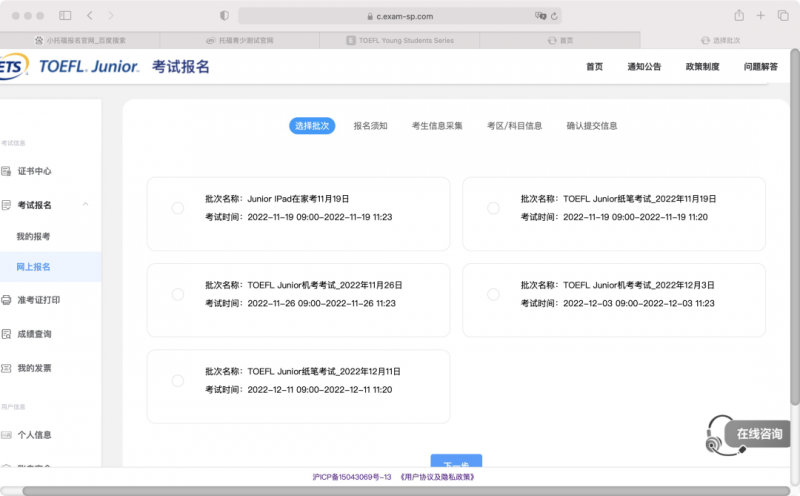Toggle the Safari sidebar icon
Image resolution: width=800 pixels, height=496 pixels.
[65, 16]
